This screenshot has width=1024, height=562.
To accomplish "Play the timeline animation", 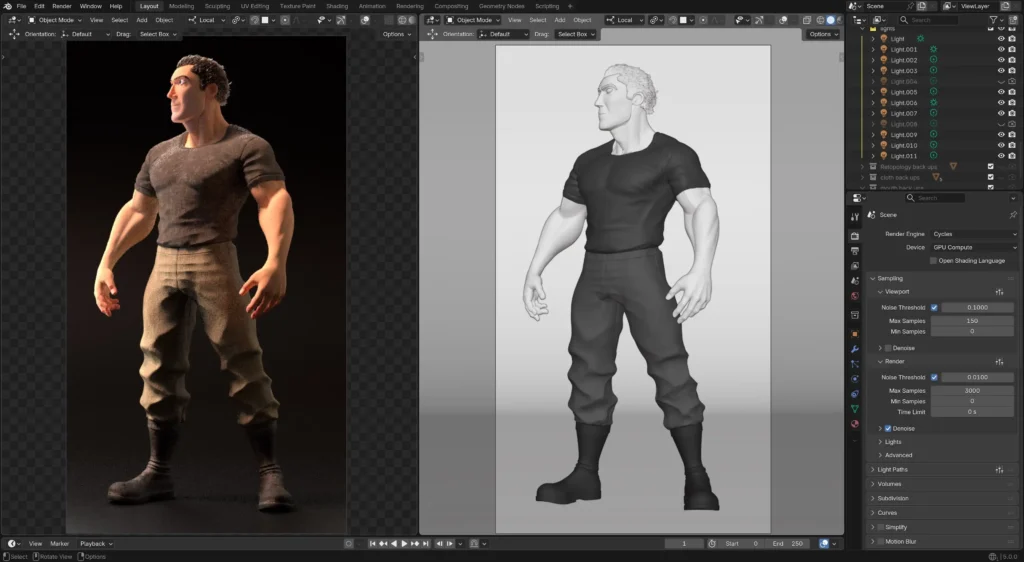I will [x=404, y=544].
